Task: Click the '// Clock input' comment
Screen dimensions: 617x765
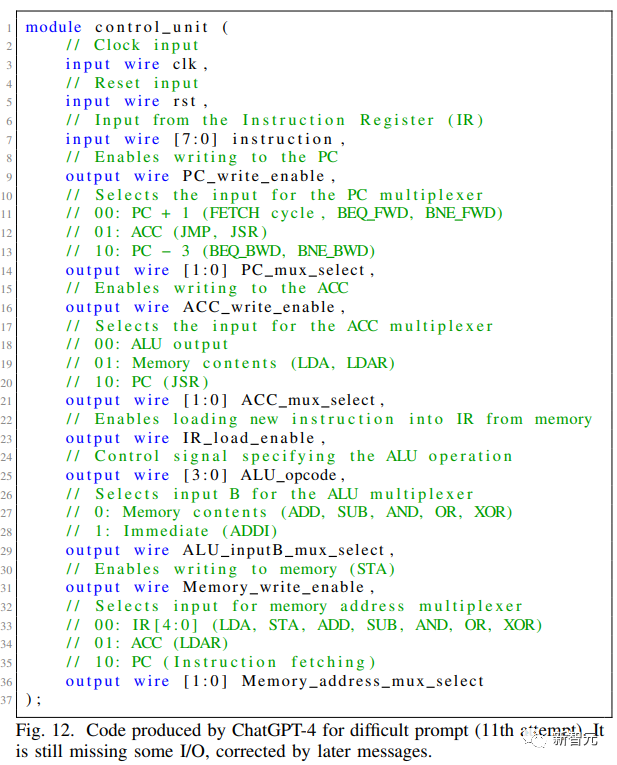Action: click(133, 45)
